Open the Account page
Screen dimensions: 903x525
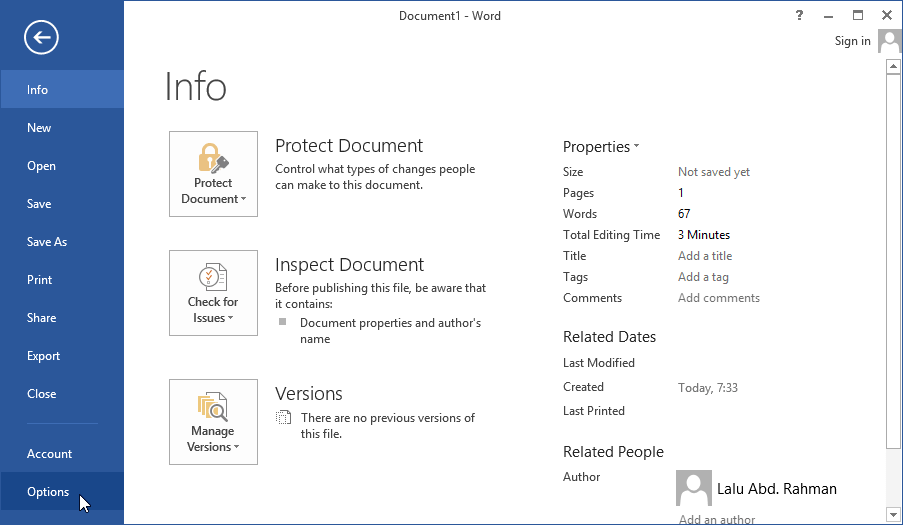[62, 453]
